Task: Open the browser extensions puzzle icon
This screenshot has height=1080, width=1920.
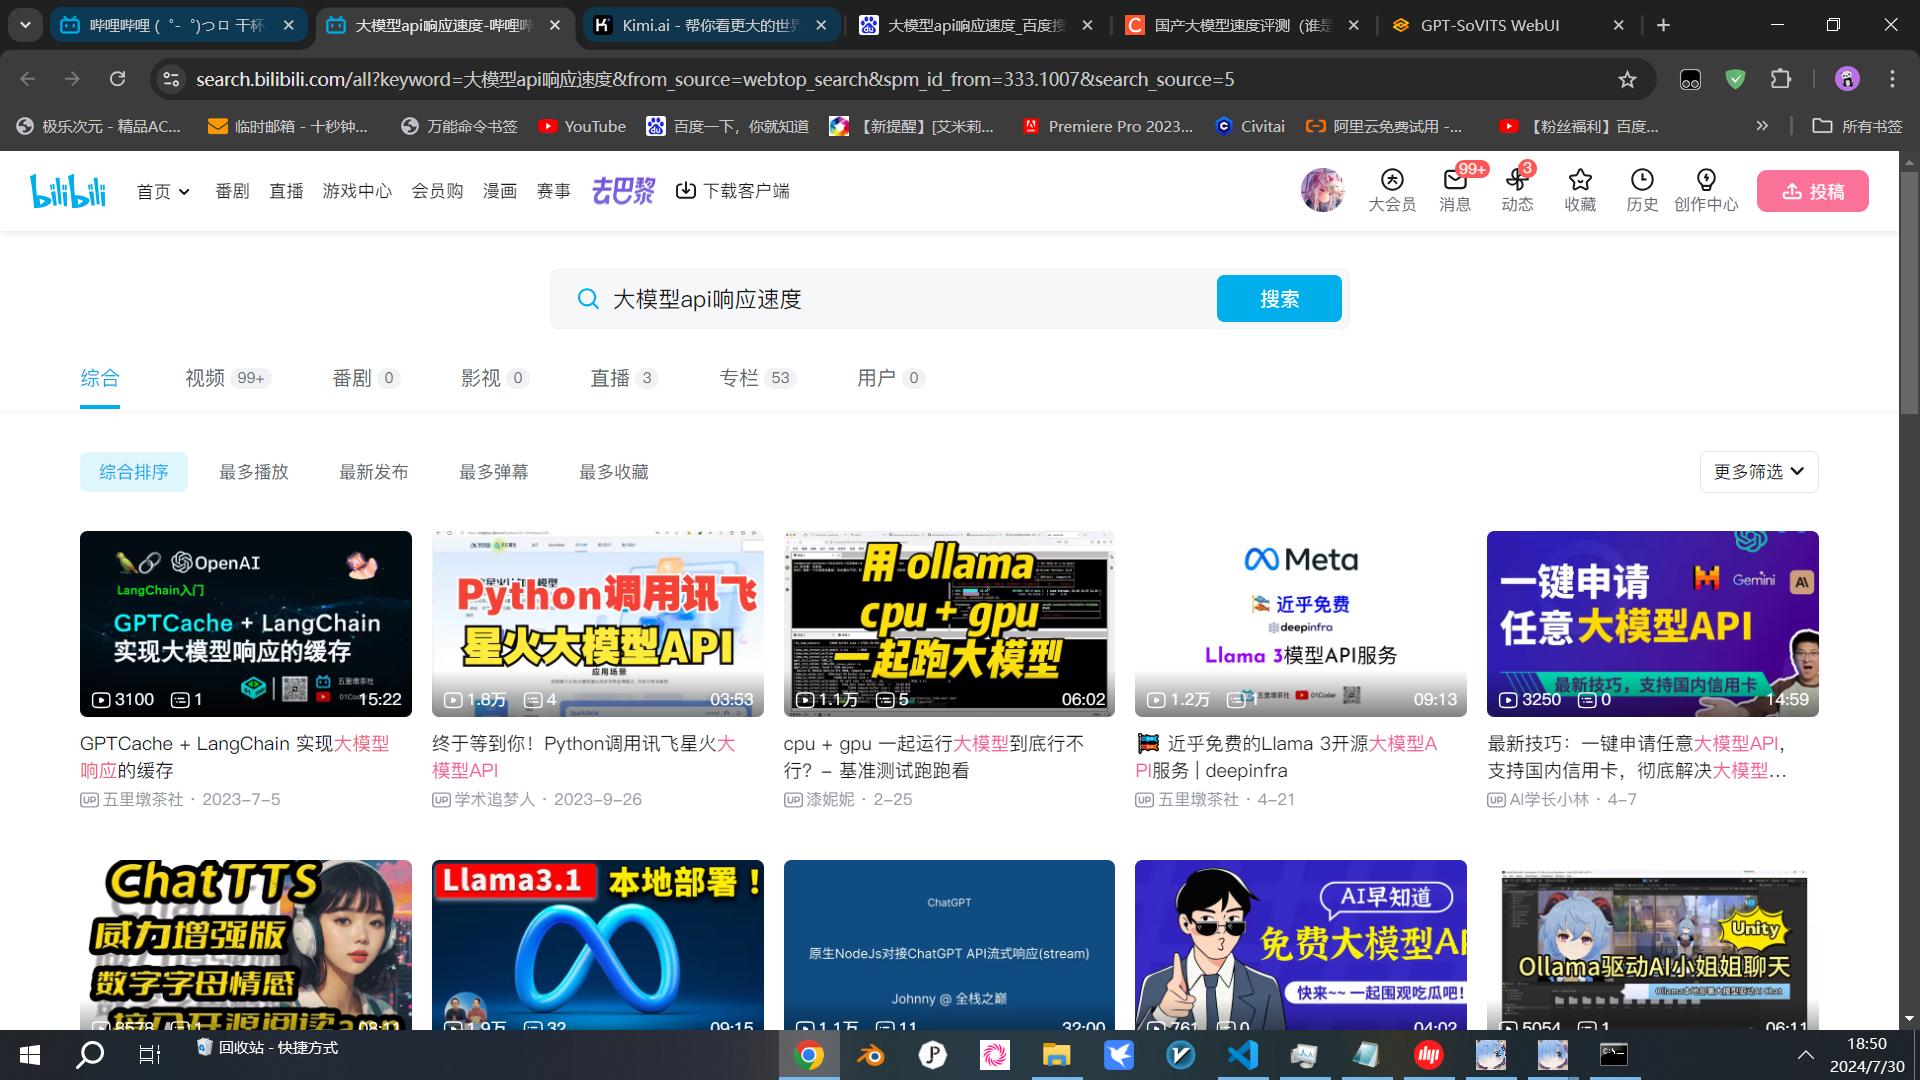Action: click(1781, 79)
